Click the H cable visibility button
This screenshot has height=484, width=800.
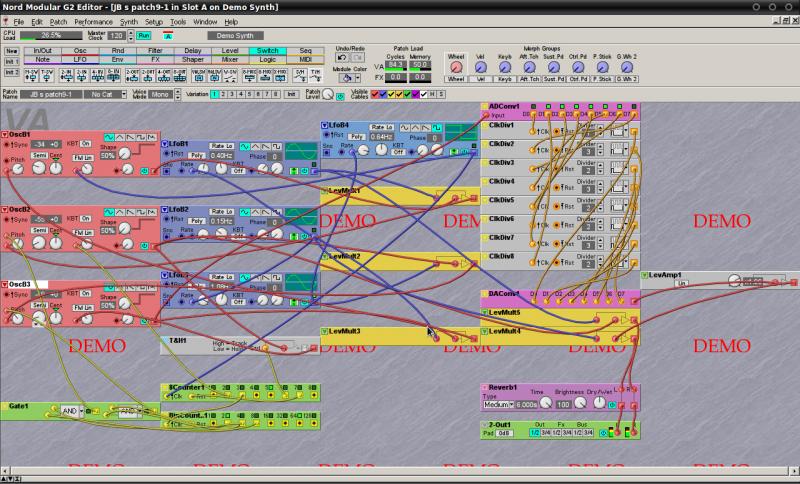[x=432, y=94]
